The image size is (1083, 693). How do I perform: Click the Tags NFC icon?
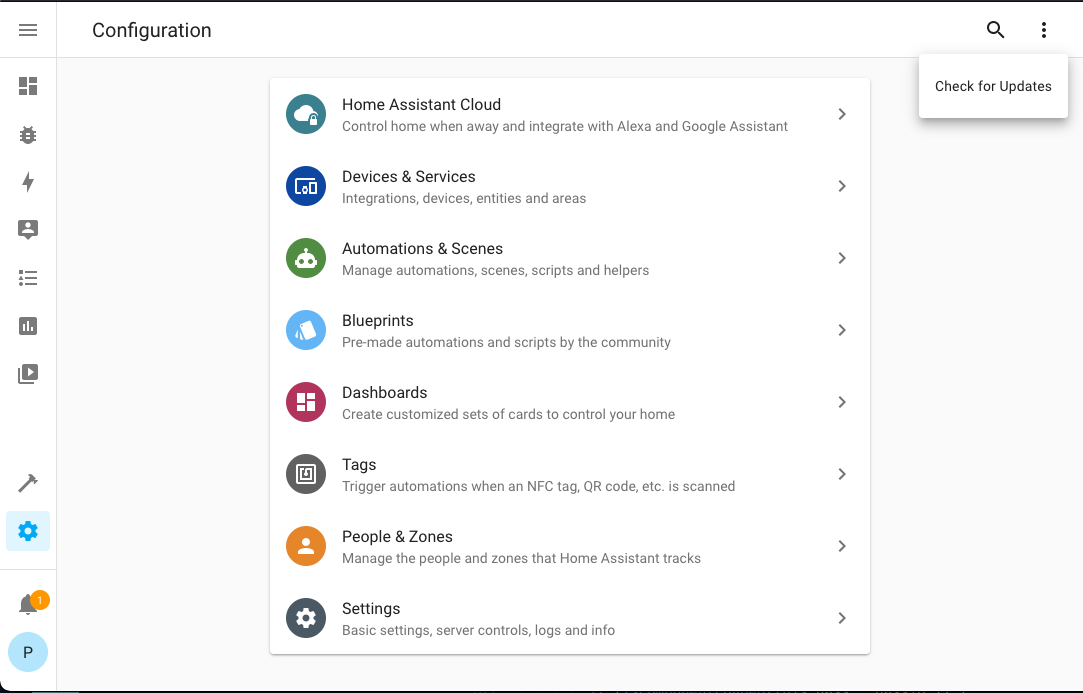tap(306, 474)
